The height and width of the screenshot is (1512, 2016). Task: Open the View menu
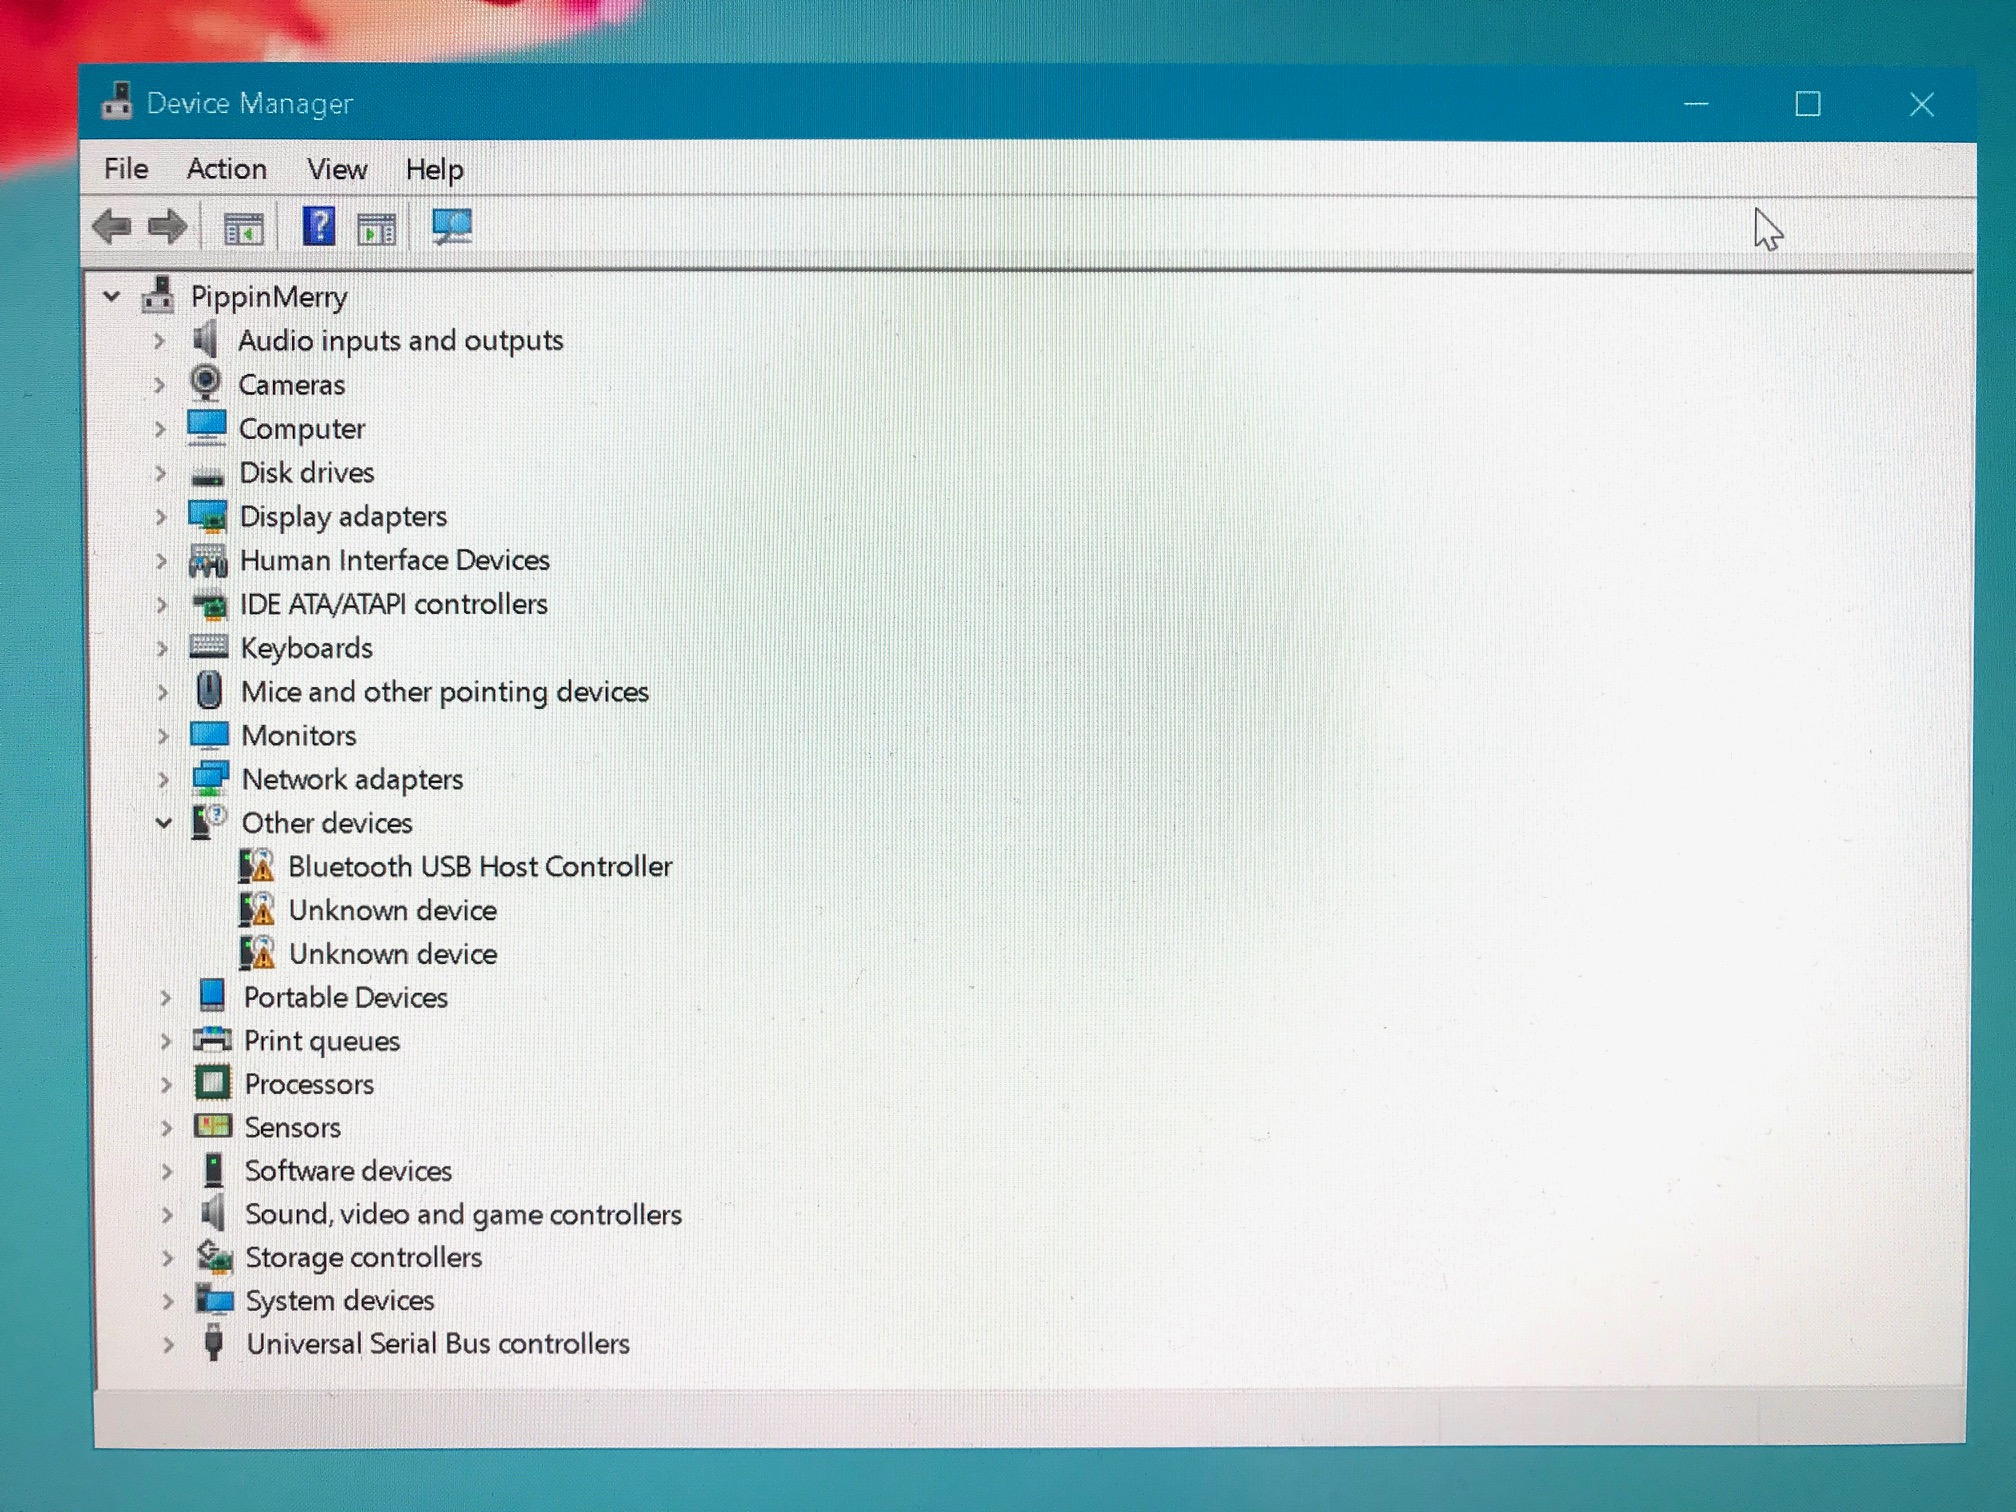pyautogui.click(x=337, y=169)
